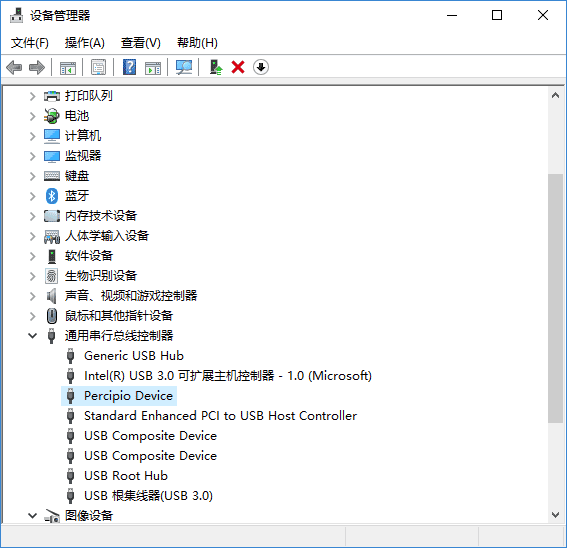Screen dimensions: 567x548
Task: Collapse the 图像设备 node
Action: [x=33, y=515]
